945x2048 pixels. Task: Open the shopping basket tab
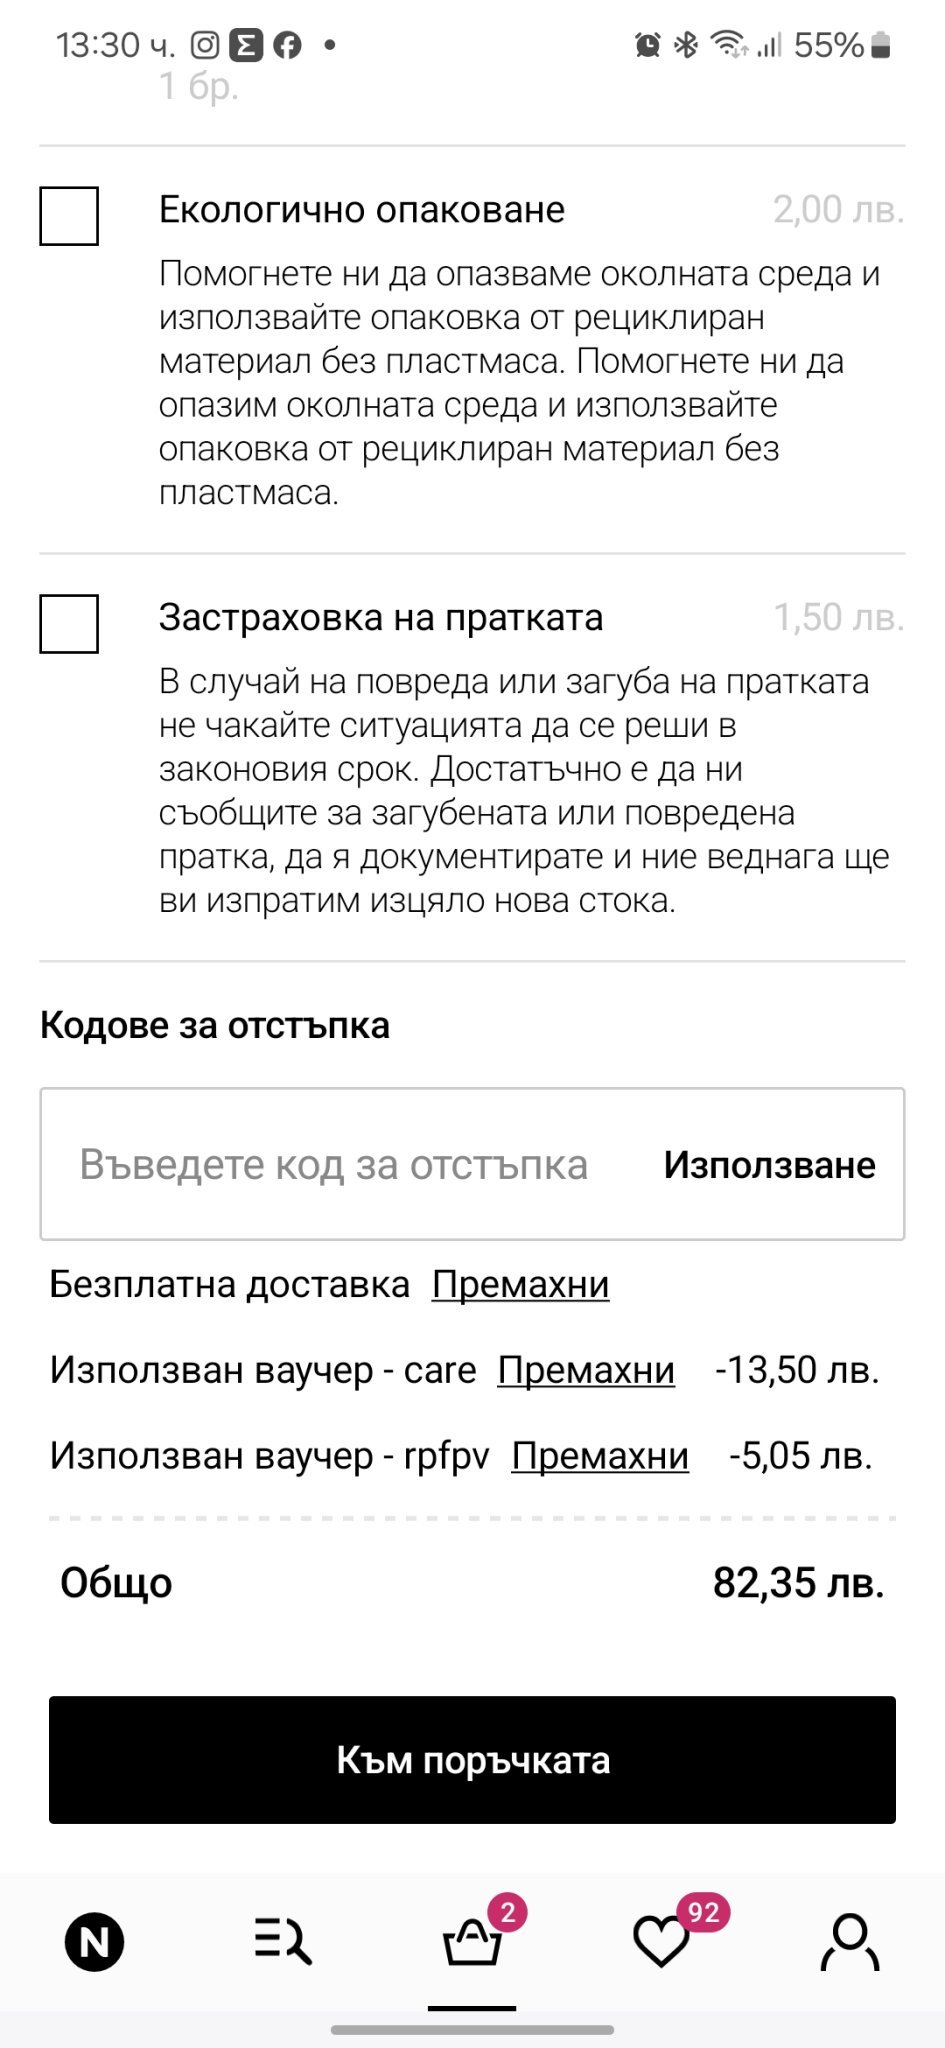[472, 1942]
